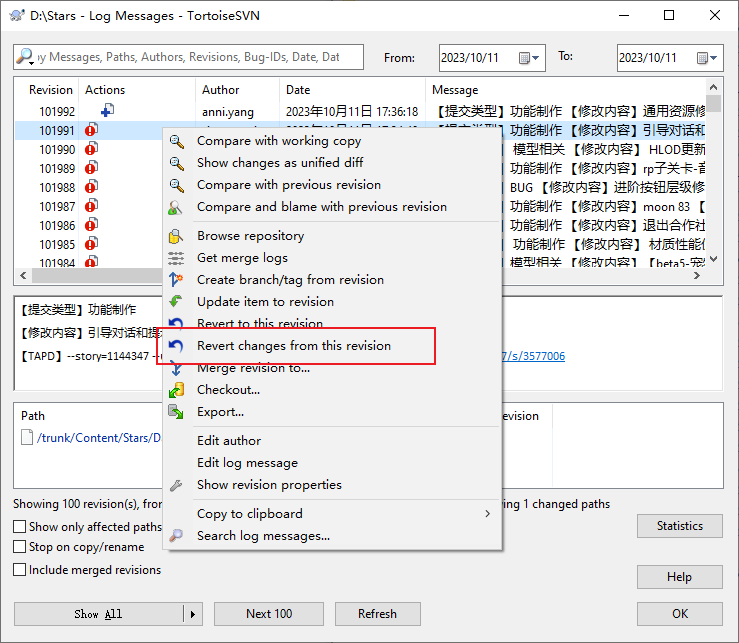Click the Browse repository icon

176,236
